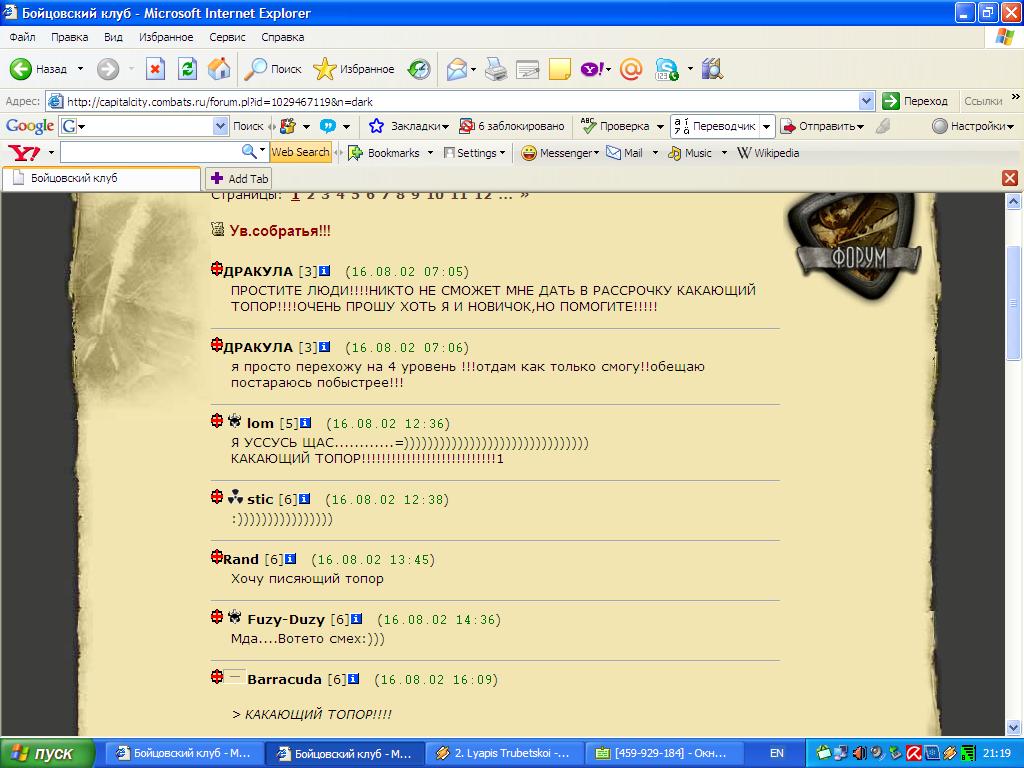
Task: Open the » next pages link
Action: (x=524, y=195)
